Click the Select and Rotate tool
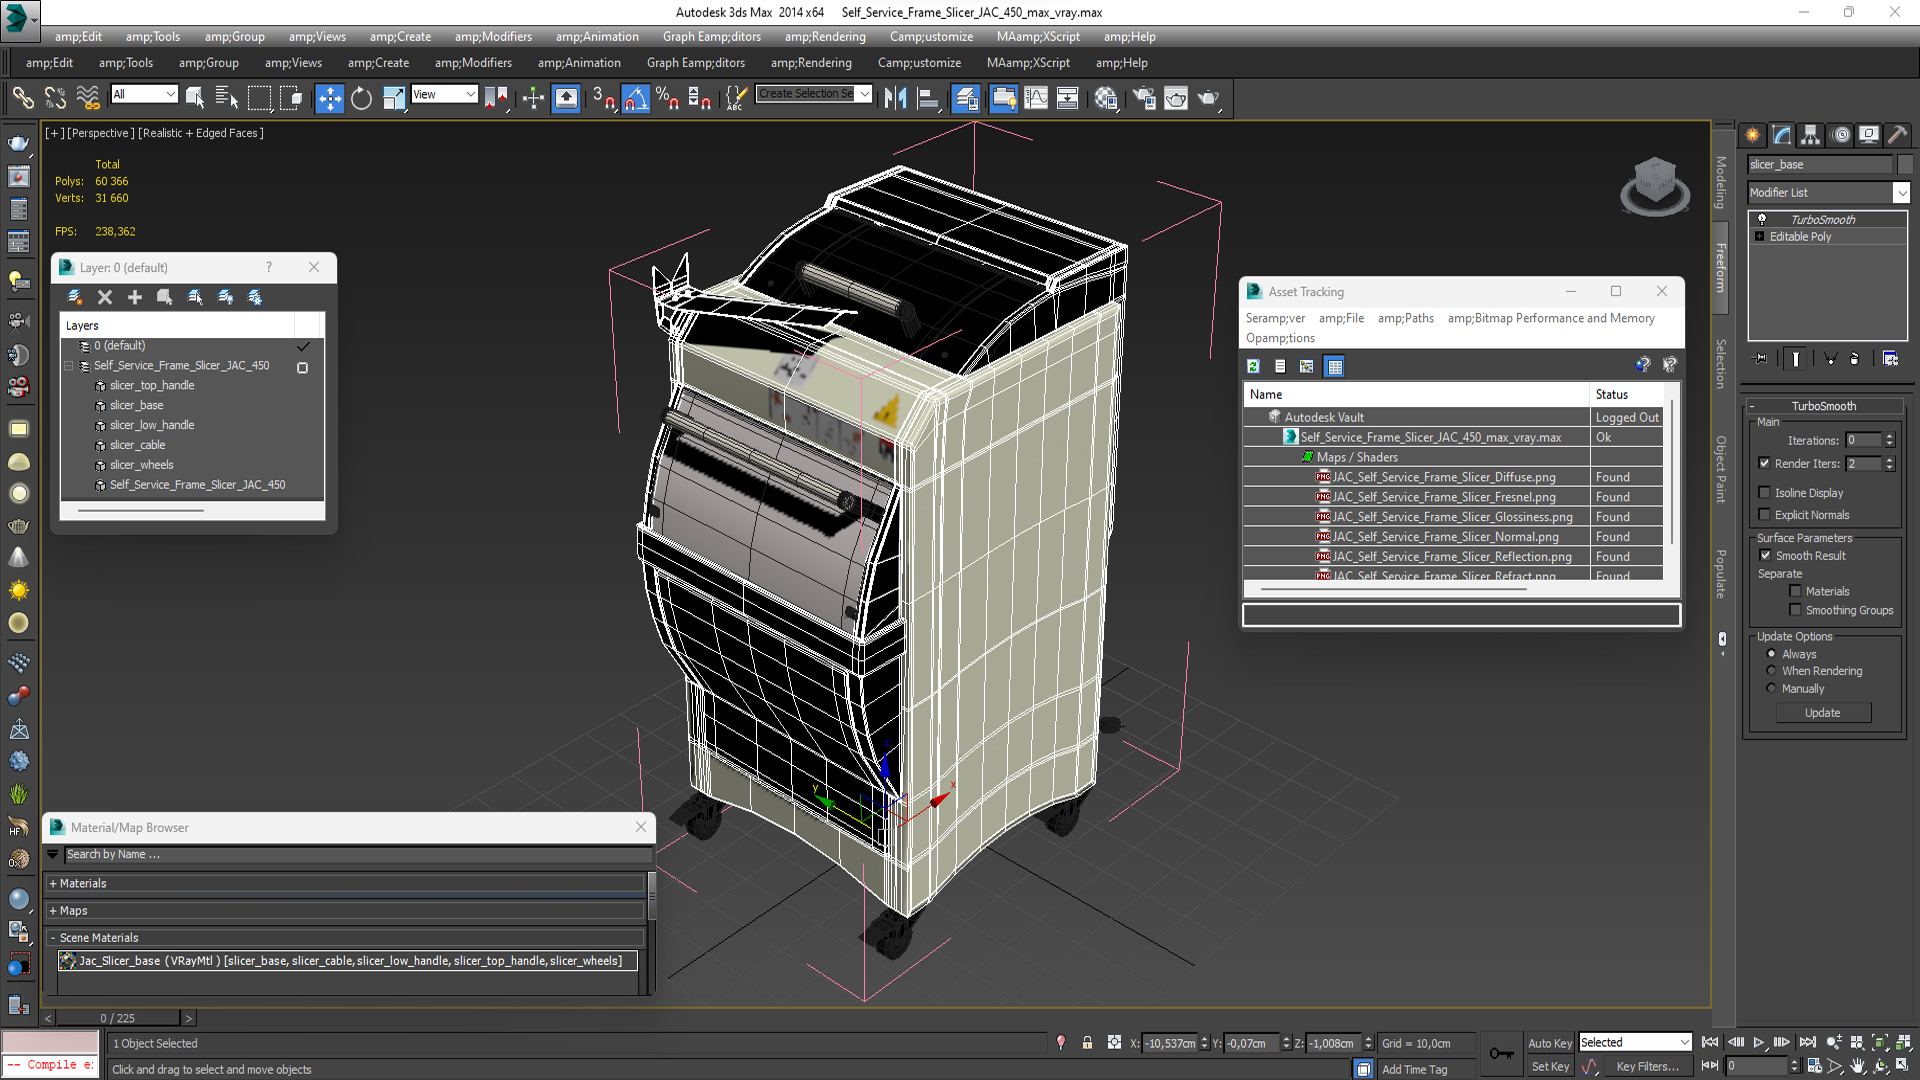Image resolution: width=1920 pixels, height=1080 pixels. point(361,98)
